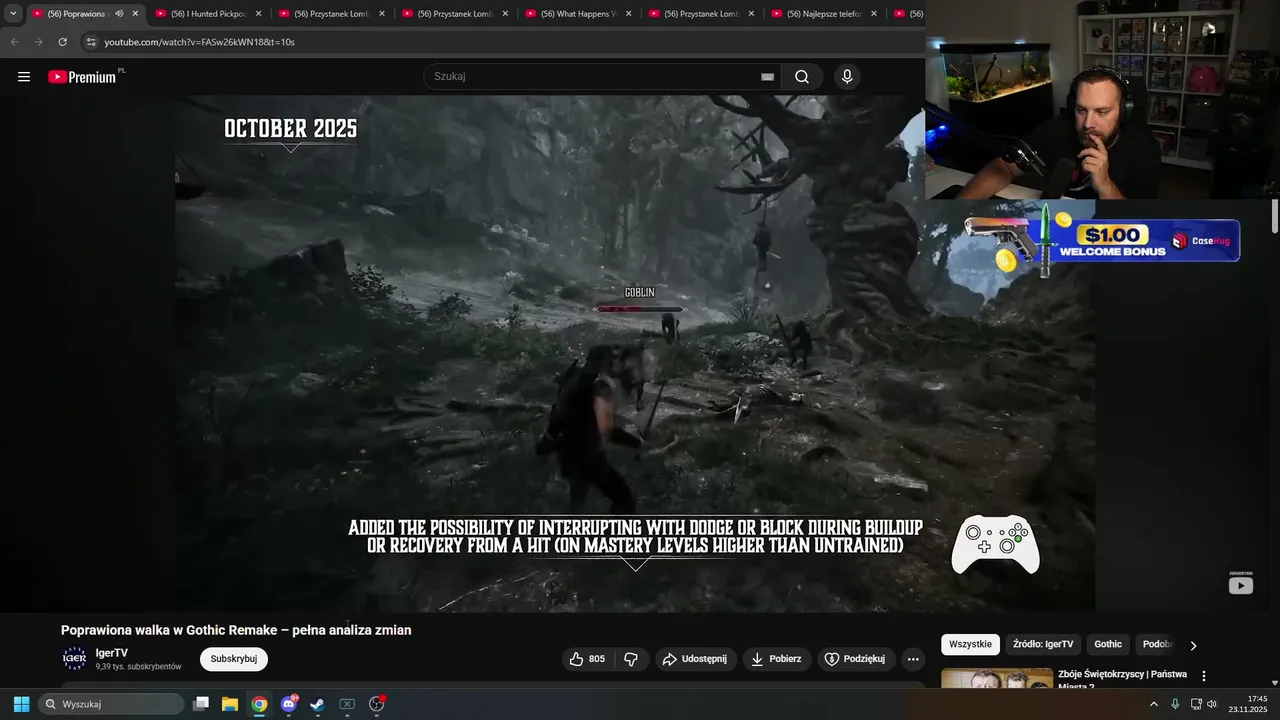The image size is (1280, 720).
Task: Open the IgerTV channel name link
Action: click(x=112, y=653)
